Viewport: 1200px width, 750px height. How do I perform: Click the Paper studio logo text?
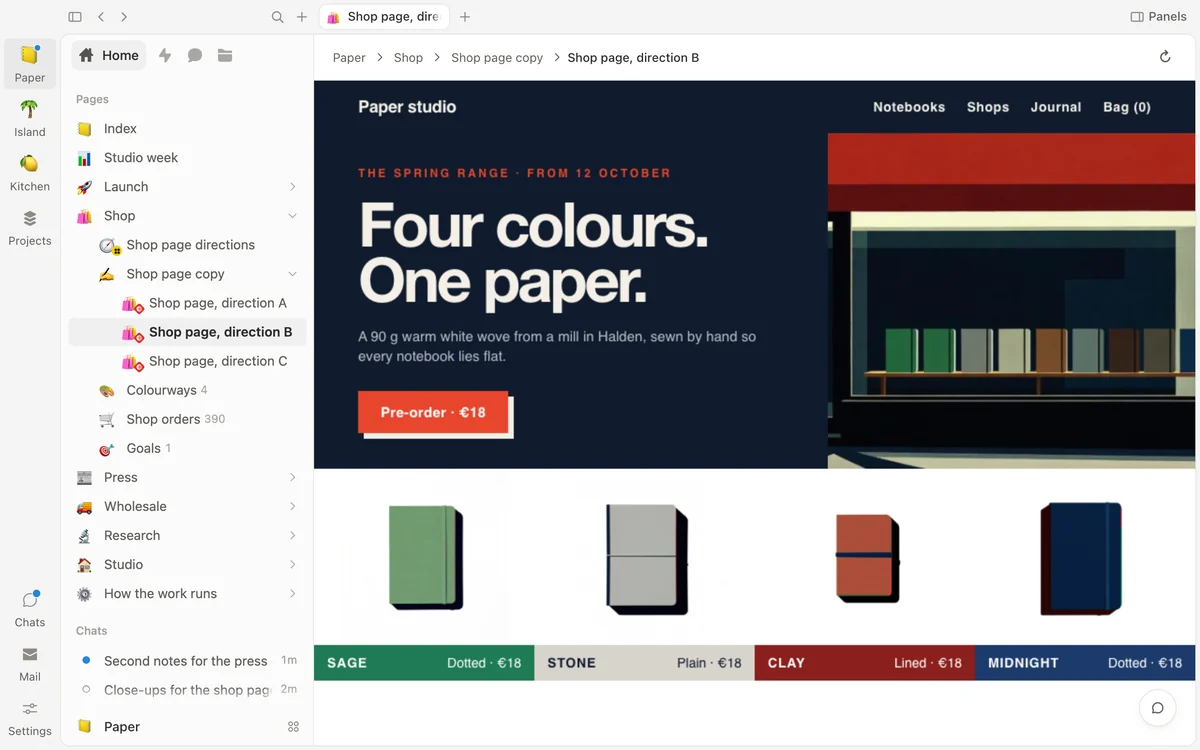point(407,107)
